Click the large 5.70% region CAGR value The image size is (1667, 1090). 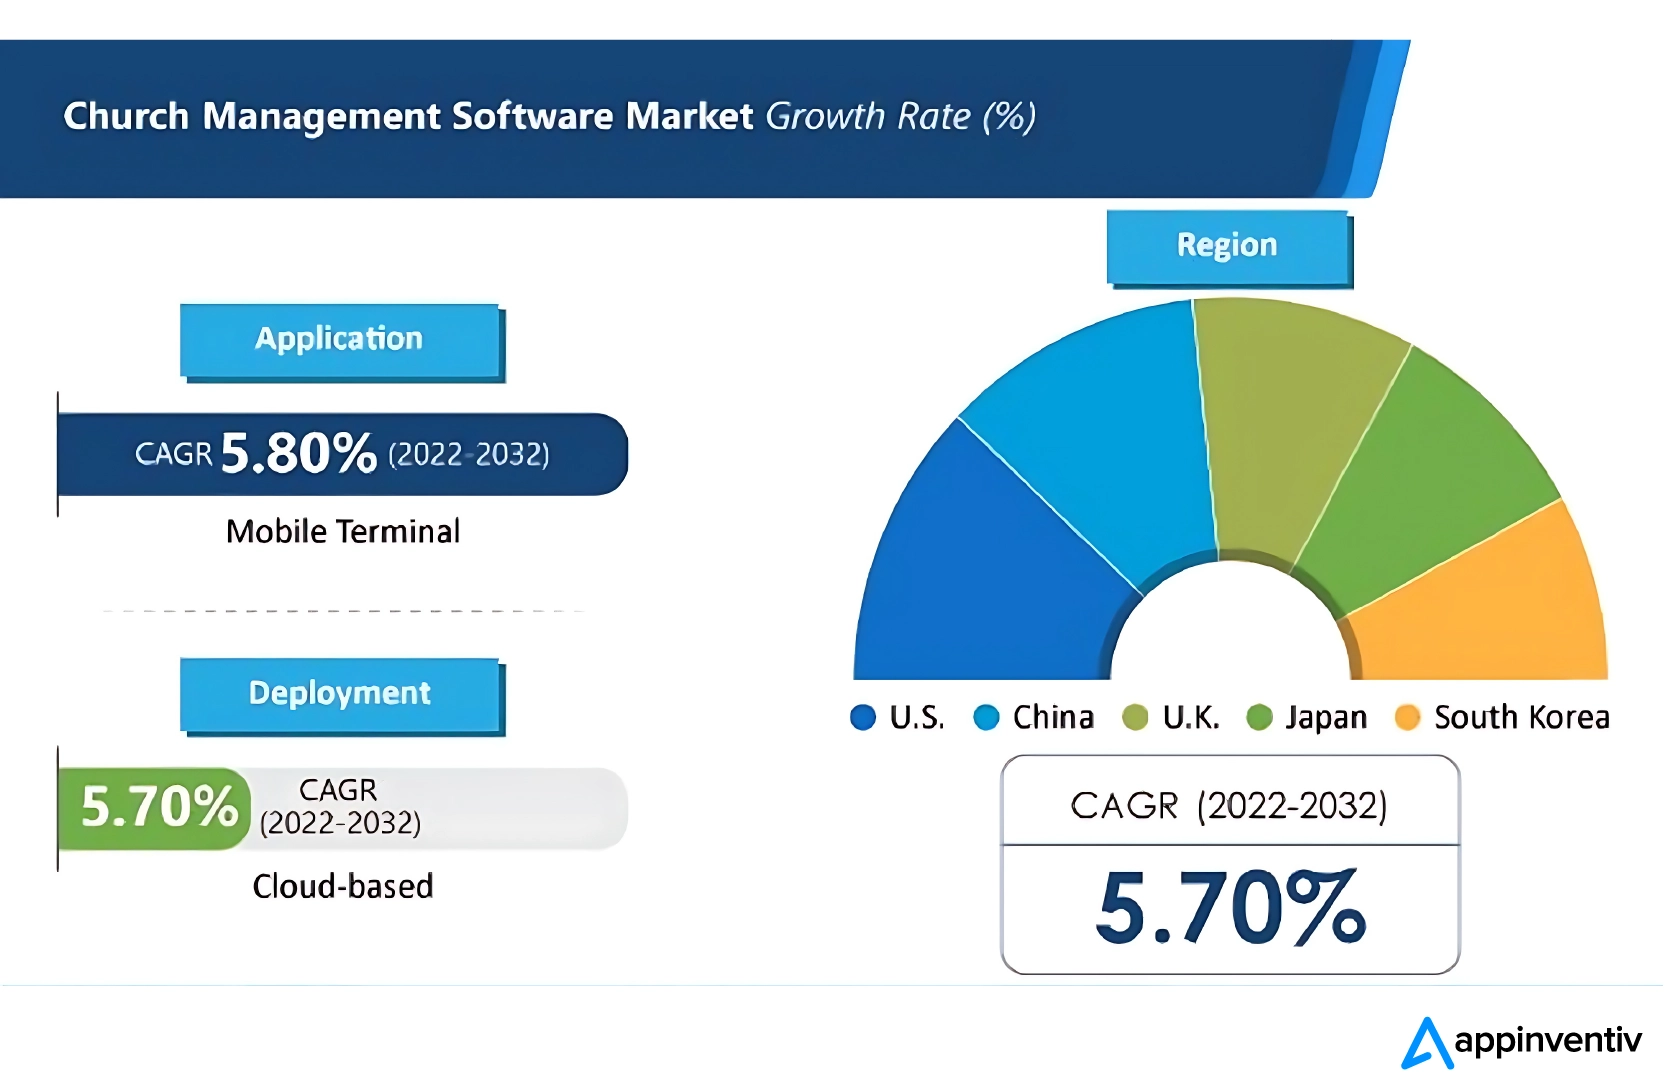(1230, 908)
